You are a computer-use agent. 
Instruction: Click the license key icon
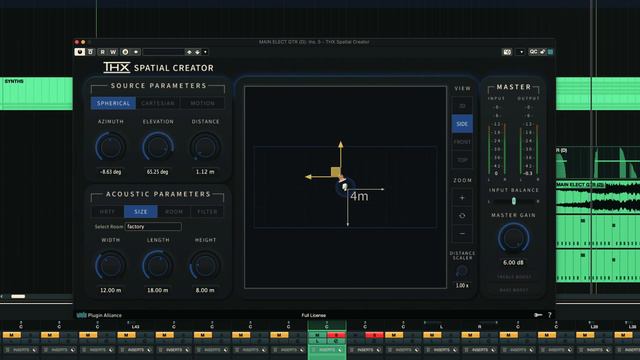pyautogui.click(x=538, y=315)
